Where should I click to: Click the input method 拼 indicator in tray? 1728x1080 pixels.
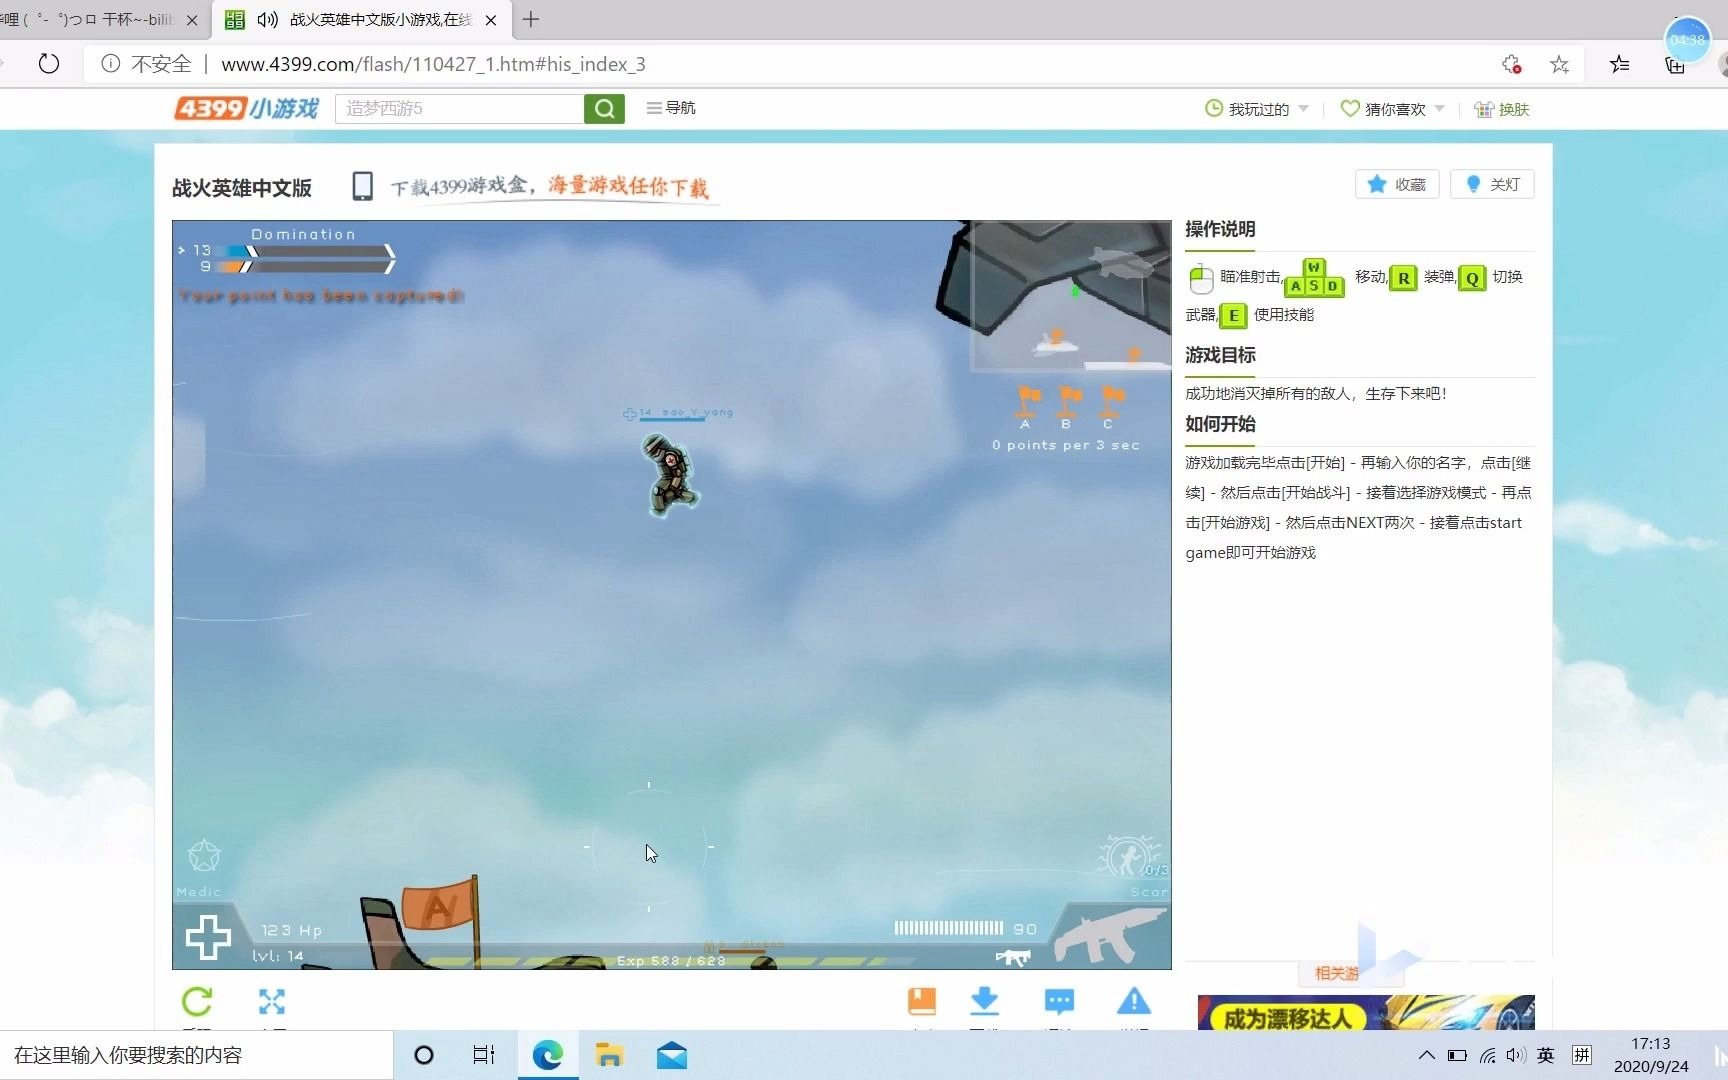tap(1582, 1055)
